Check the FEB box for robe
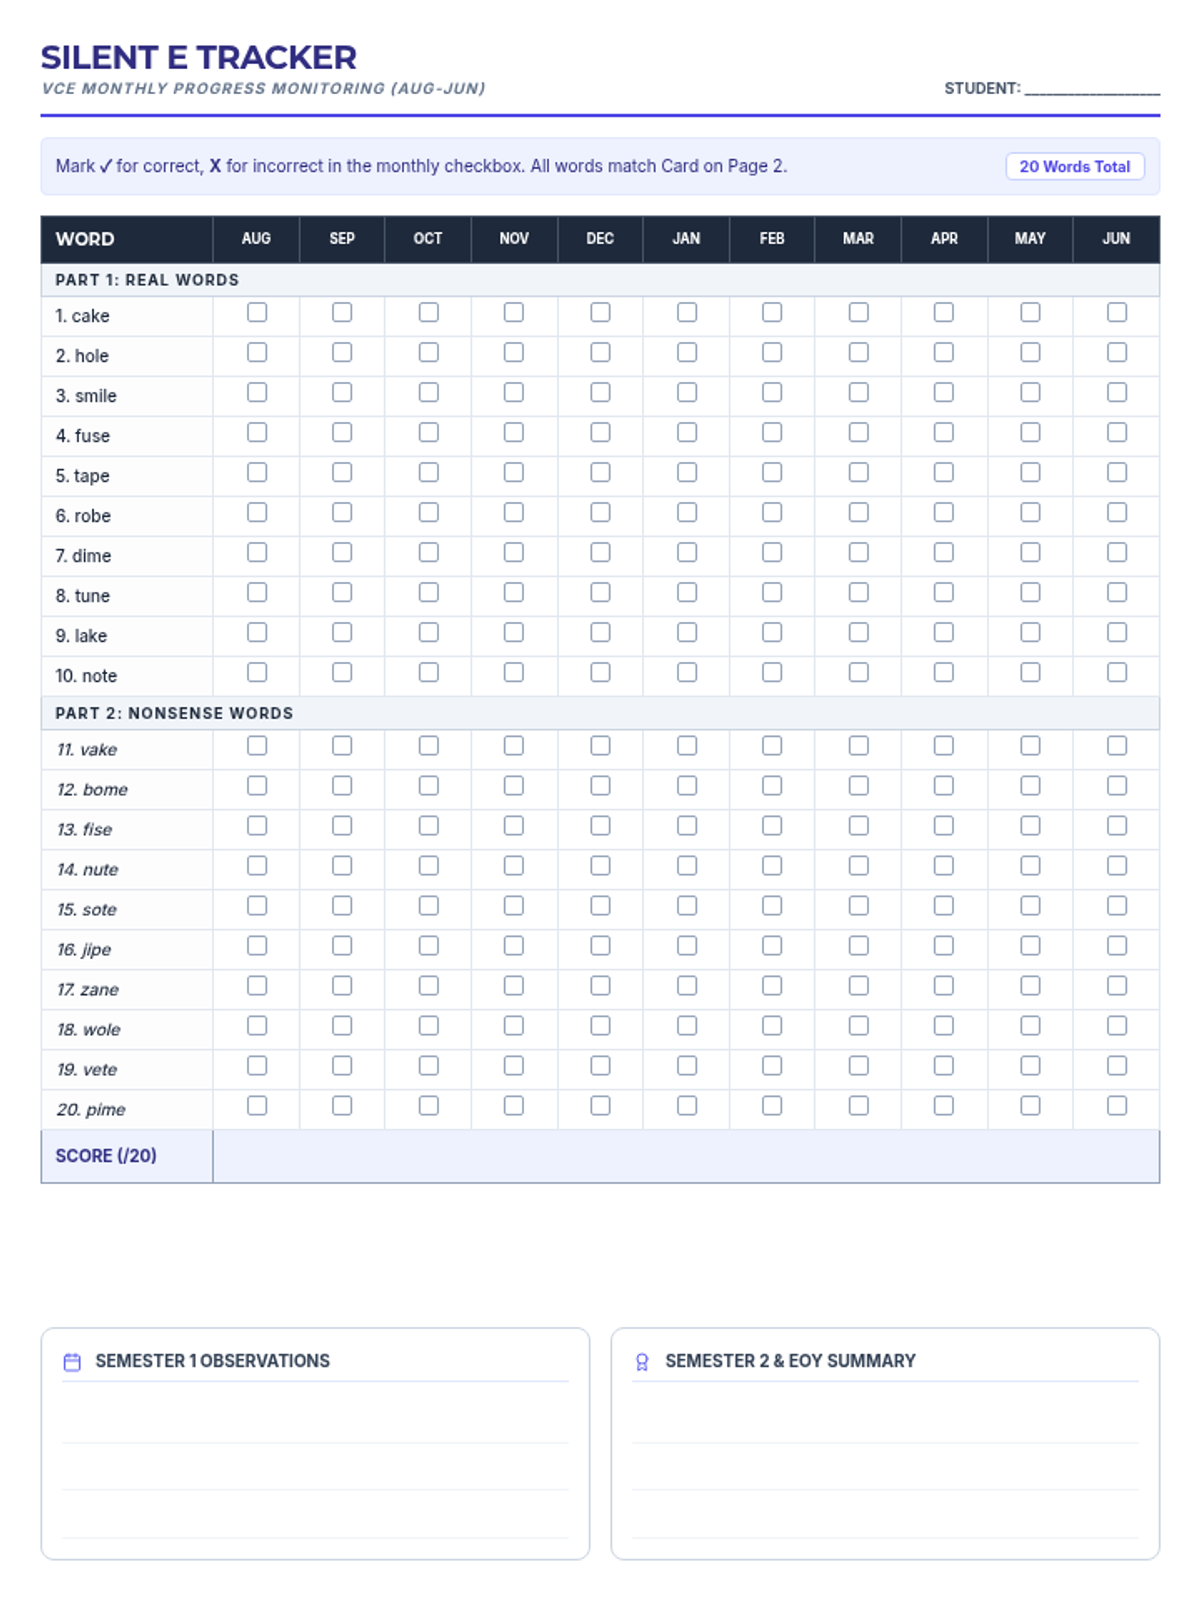Image resolution: width=1200 pixels, height=1600 pixels. pyautogui.click(x=772, y=513)
